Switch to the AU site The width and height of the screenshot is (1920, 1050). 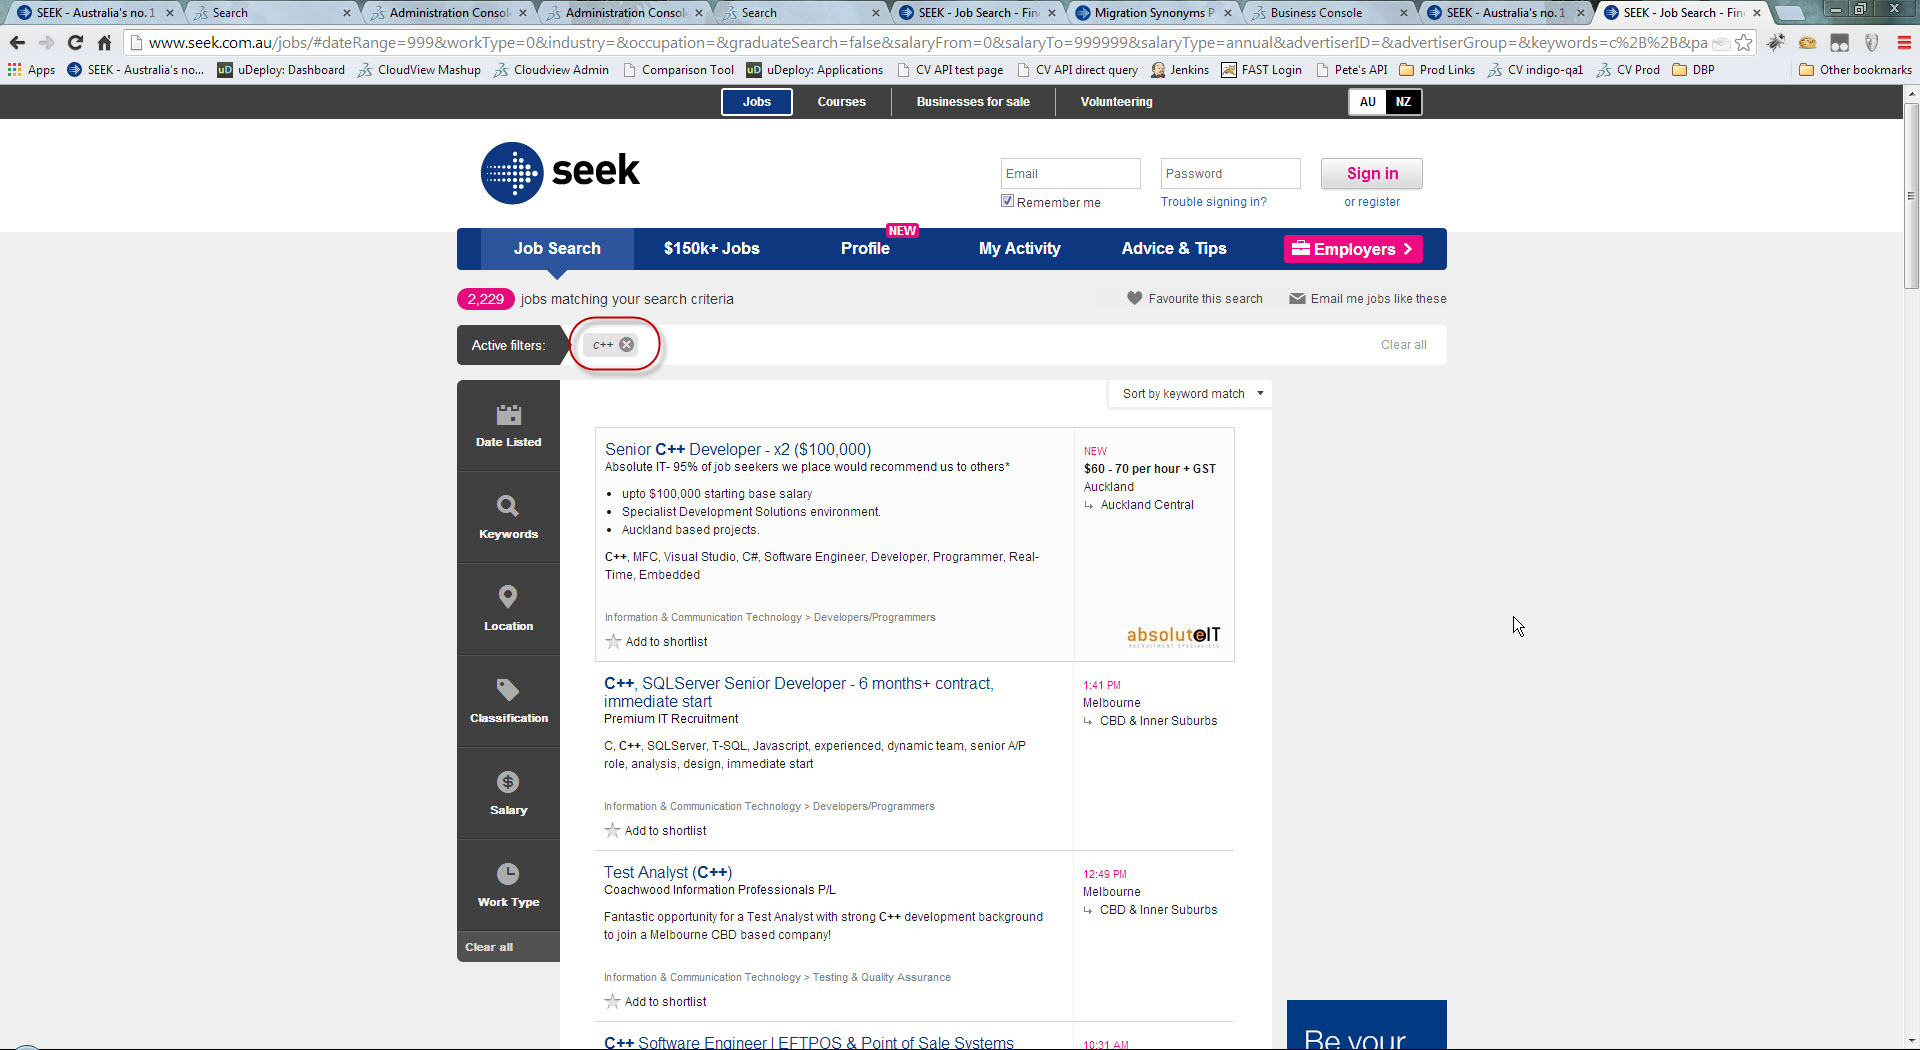pyautogui.click(x=1367, y=102)
